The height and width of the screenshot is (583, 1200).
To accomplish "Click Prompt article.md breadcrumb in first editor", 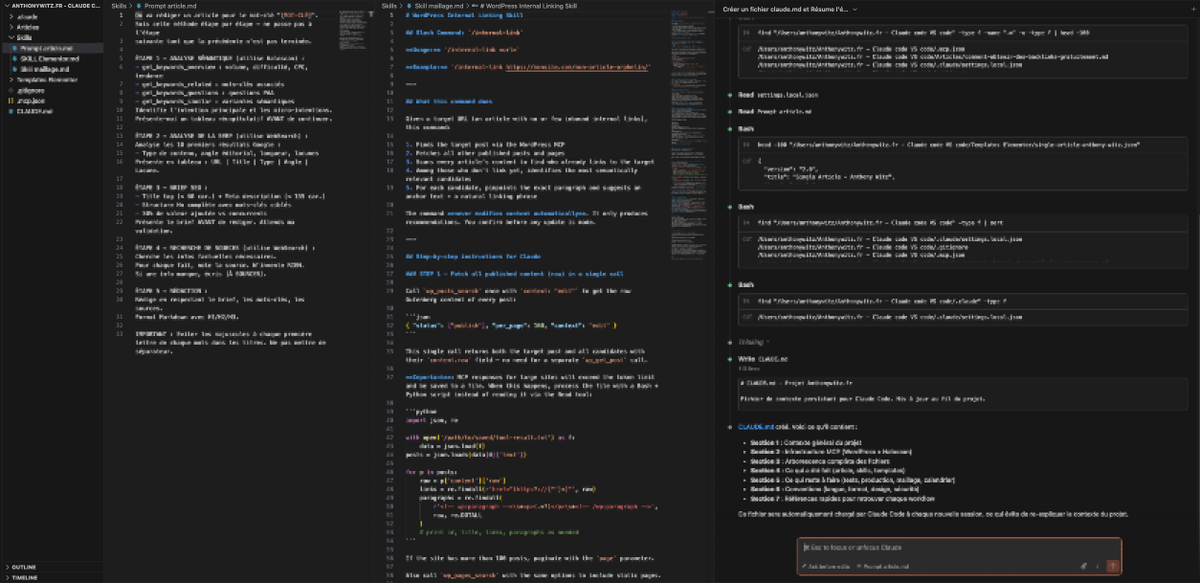I will coord(169,5).
